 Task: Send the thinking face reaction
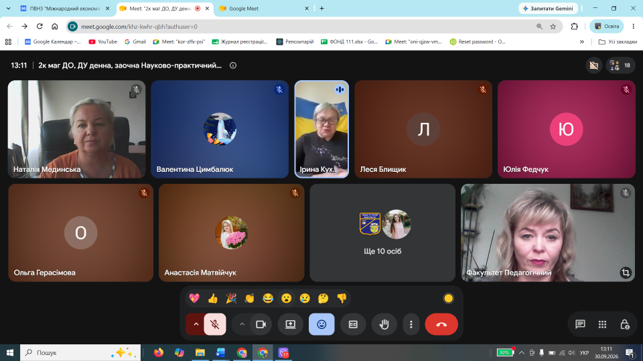(x=323, y=298)
